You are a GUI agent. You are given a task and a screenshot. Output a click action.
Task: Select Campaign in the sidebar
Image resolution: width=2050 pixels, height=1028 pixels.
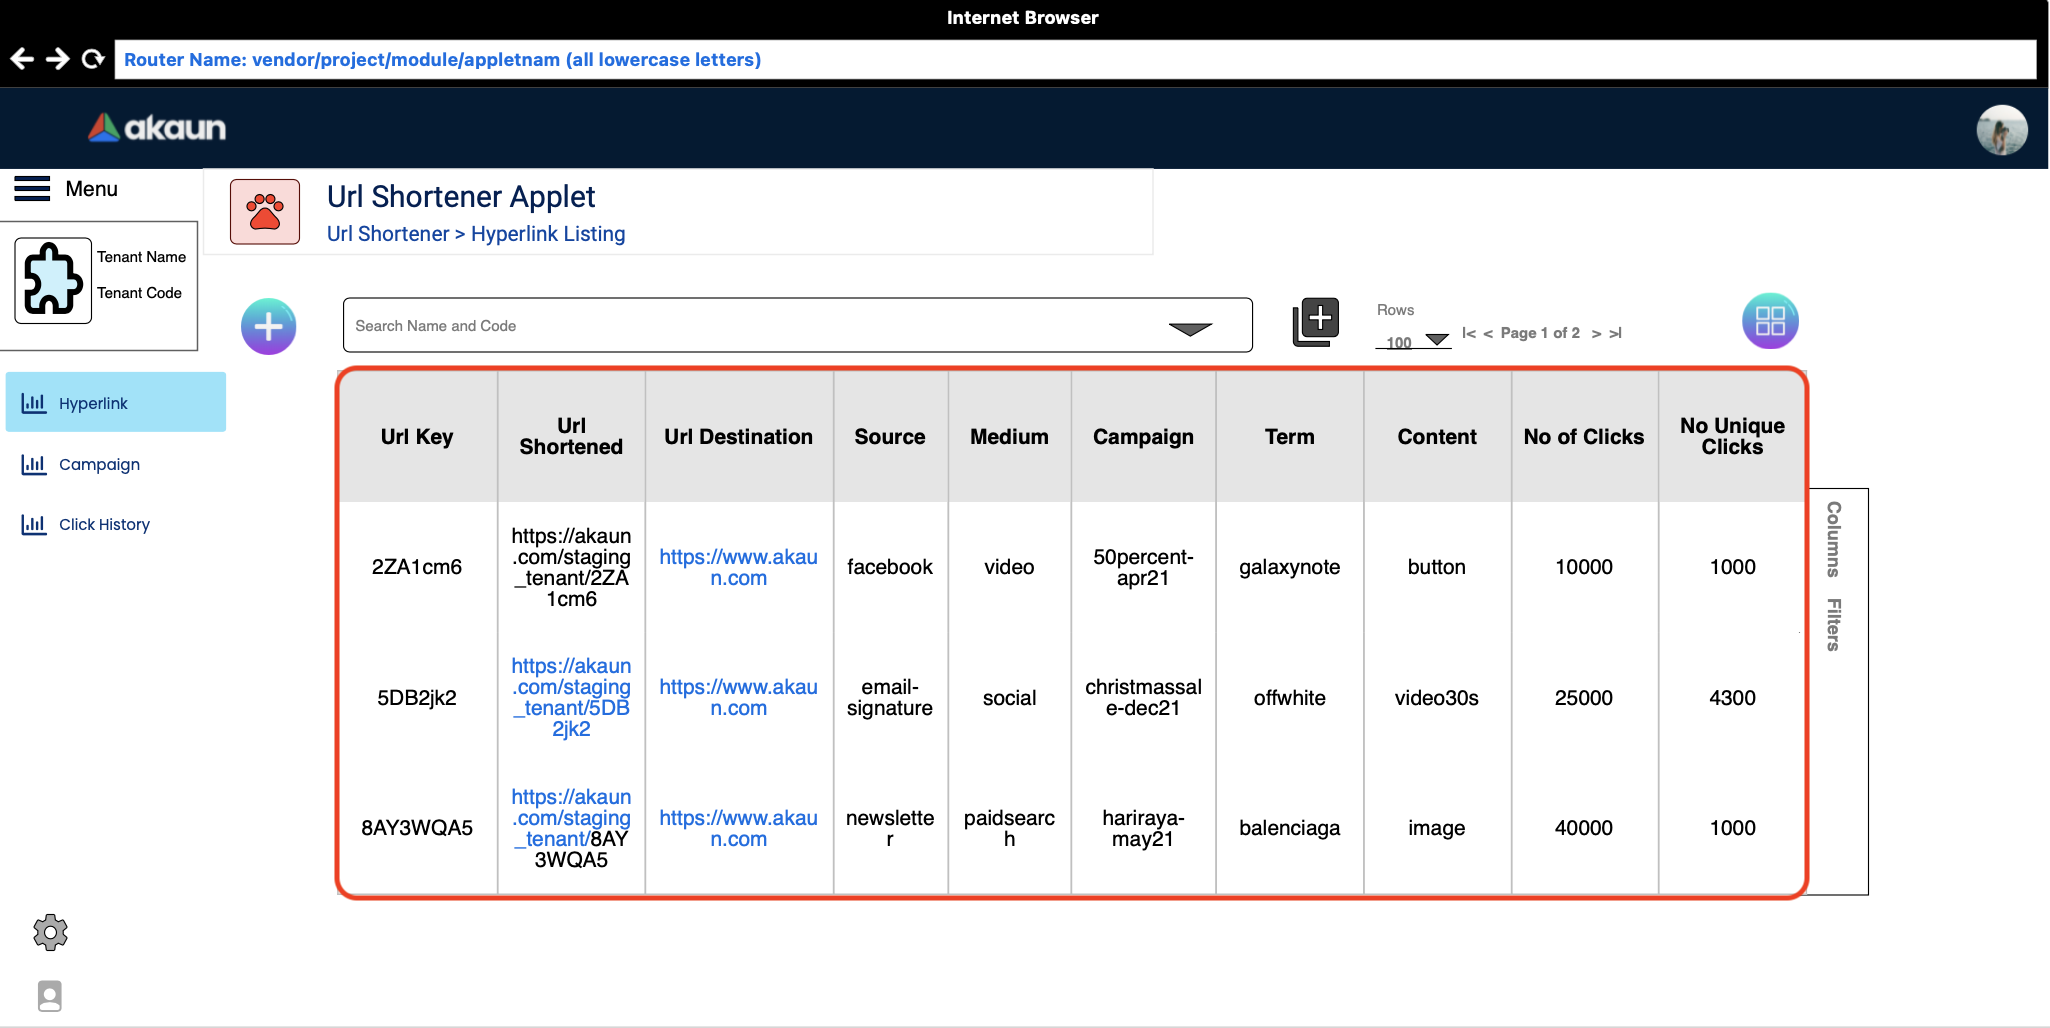(99, 464)
